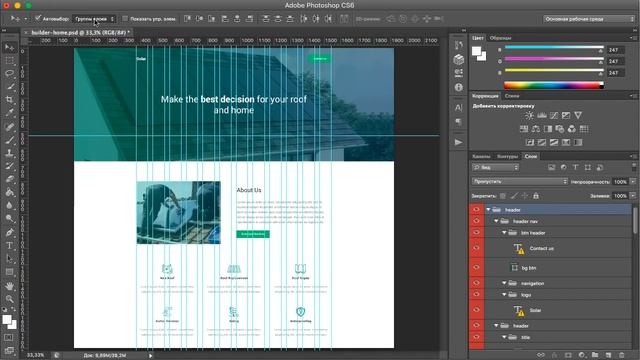This screenshot has height=360, width=640.
Task: Open the Actions panel play icon
Action: coord(459,142)
